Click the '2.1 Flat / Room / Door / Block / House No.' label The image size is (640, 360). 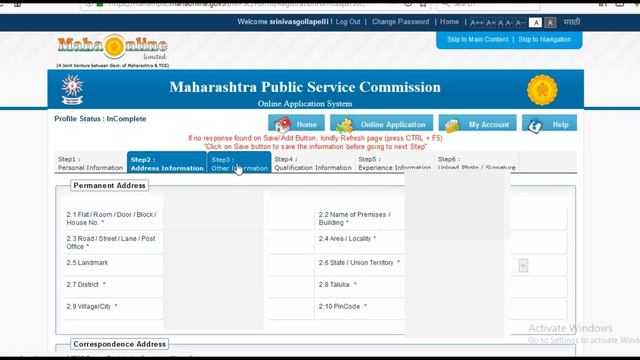[111, 218]
